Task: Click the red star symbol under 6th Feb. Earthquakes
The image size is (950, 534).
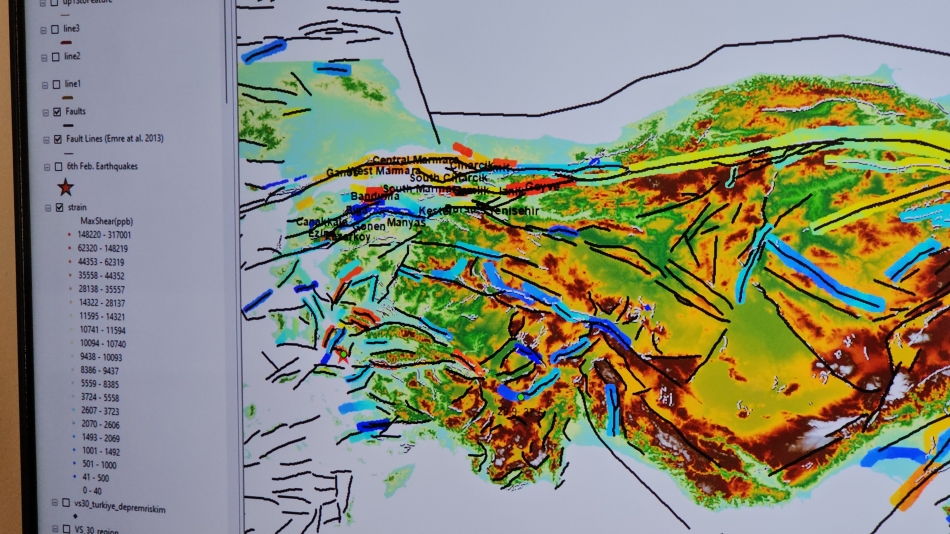Action: click(65, 187)
